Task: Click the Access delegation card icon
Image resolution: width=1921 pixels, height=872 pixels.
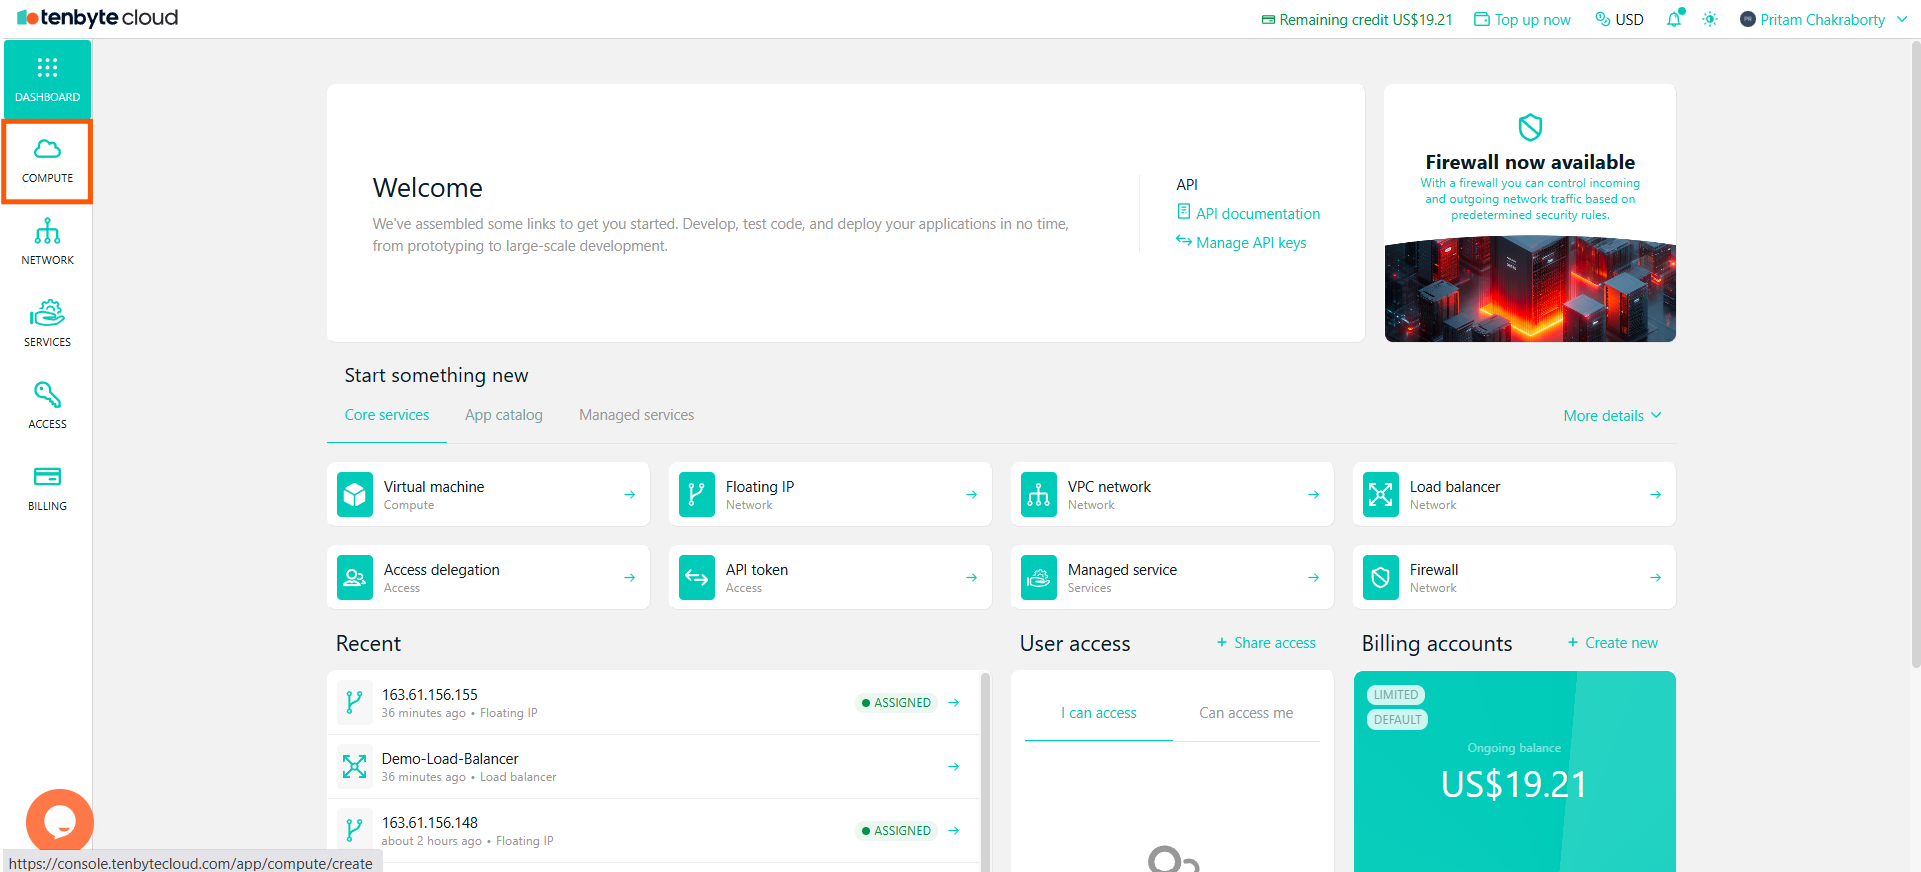Action: point(355,577)
